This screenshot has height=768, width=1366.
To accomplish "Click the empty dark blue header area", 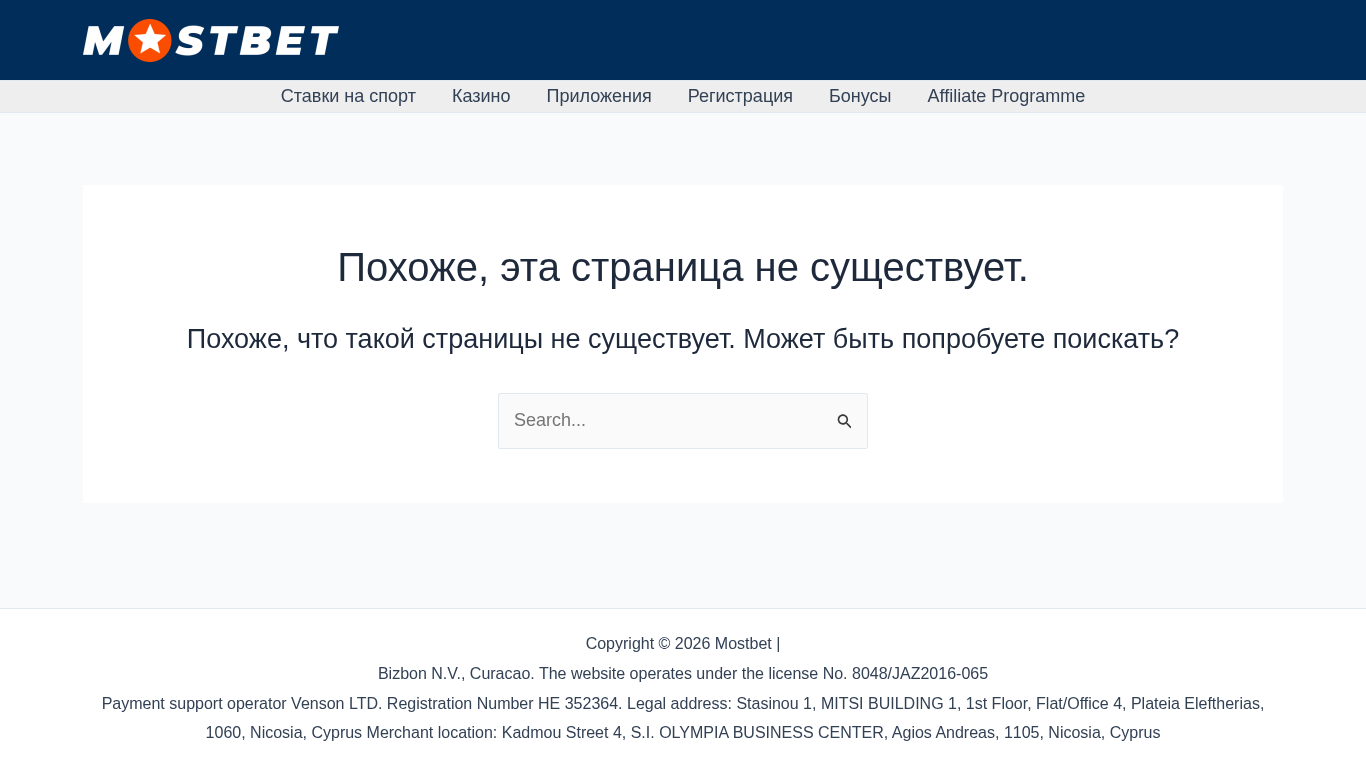I will tap(850, 40).
